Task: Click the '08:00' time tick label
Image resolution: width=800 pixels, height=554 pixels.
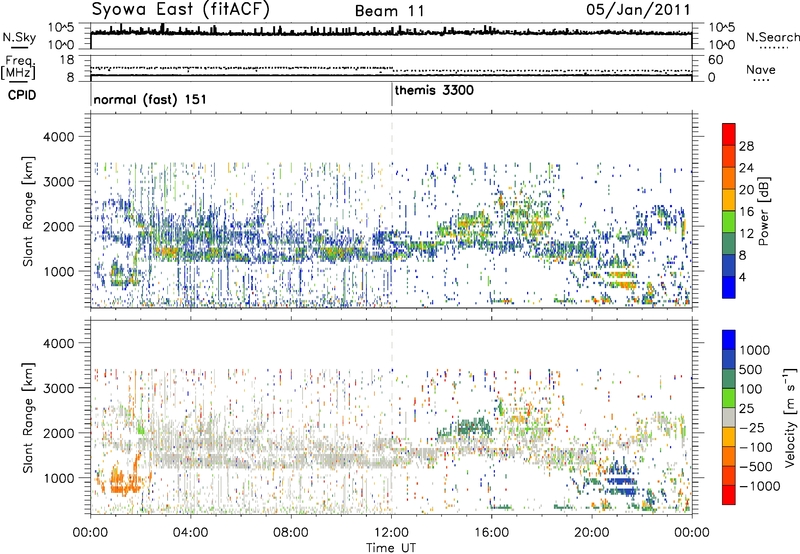Action: click(291, 533)
